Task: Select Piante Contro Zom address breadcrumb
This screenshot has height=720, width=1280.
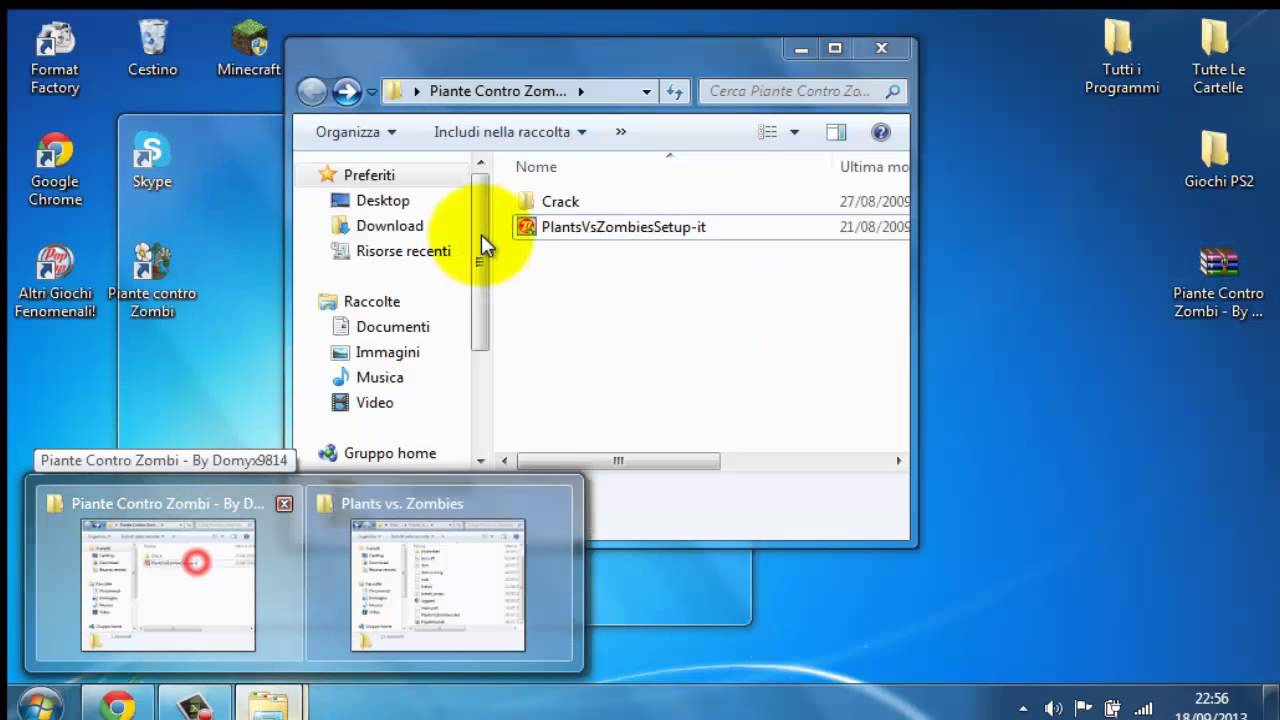Action: coord(498,91)
